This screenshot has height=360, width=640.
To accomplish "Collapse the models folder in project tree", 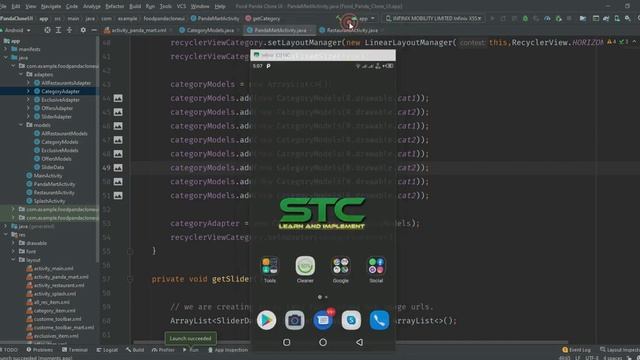I will (21, 125).
